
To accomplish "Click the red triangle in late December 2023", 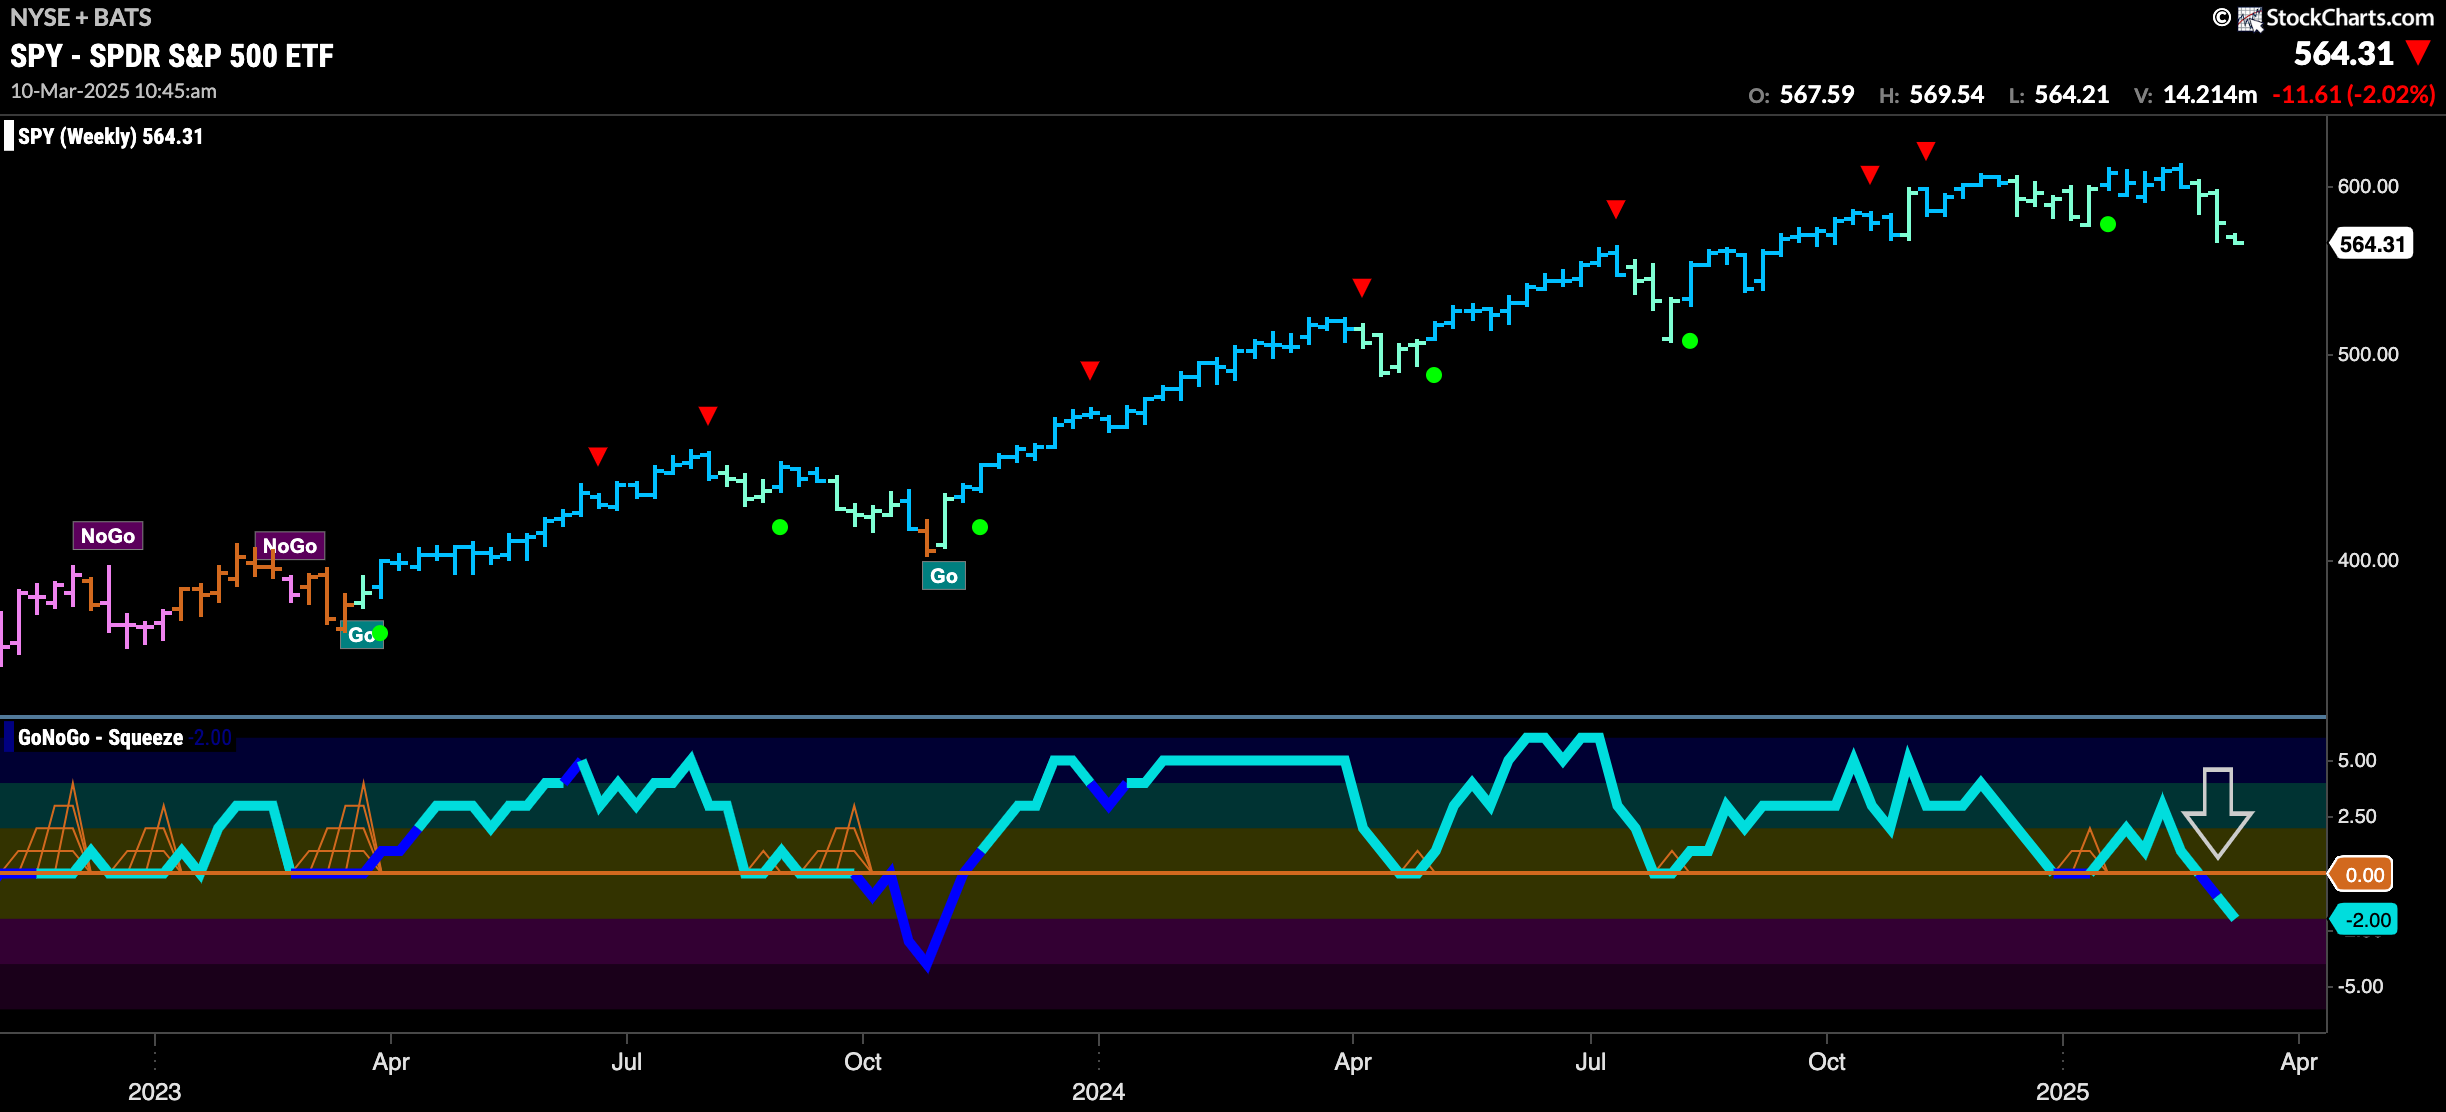I will (x=1090, y=370).
